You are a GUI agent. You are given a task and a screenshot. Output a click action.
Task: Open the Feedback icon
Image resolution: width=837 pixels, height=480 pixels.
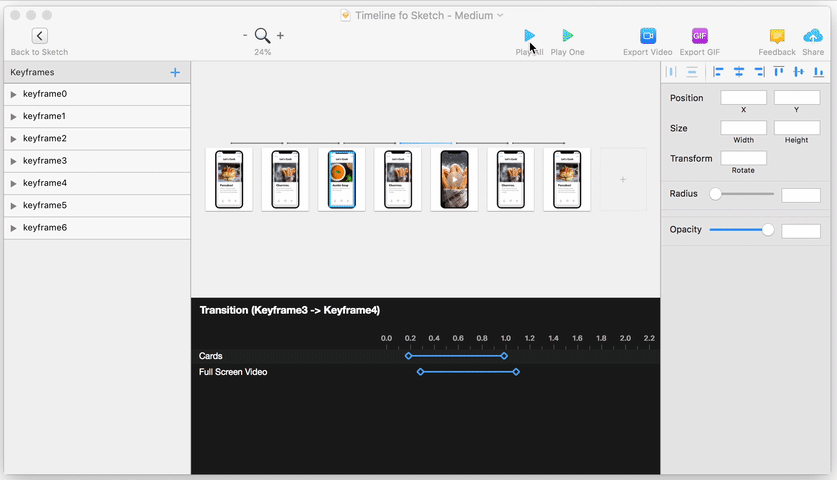(x=777, y=36)
